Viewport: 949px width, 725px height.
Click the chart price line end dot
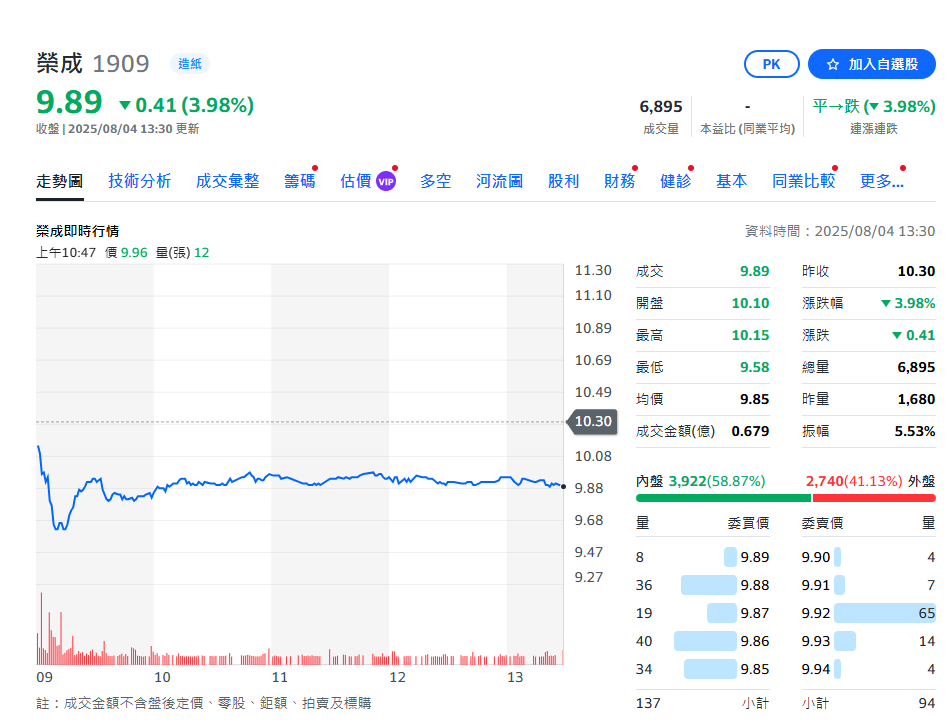tap(563, 487)
